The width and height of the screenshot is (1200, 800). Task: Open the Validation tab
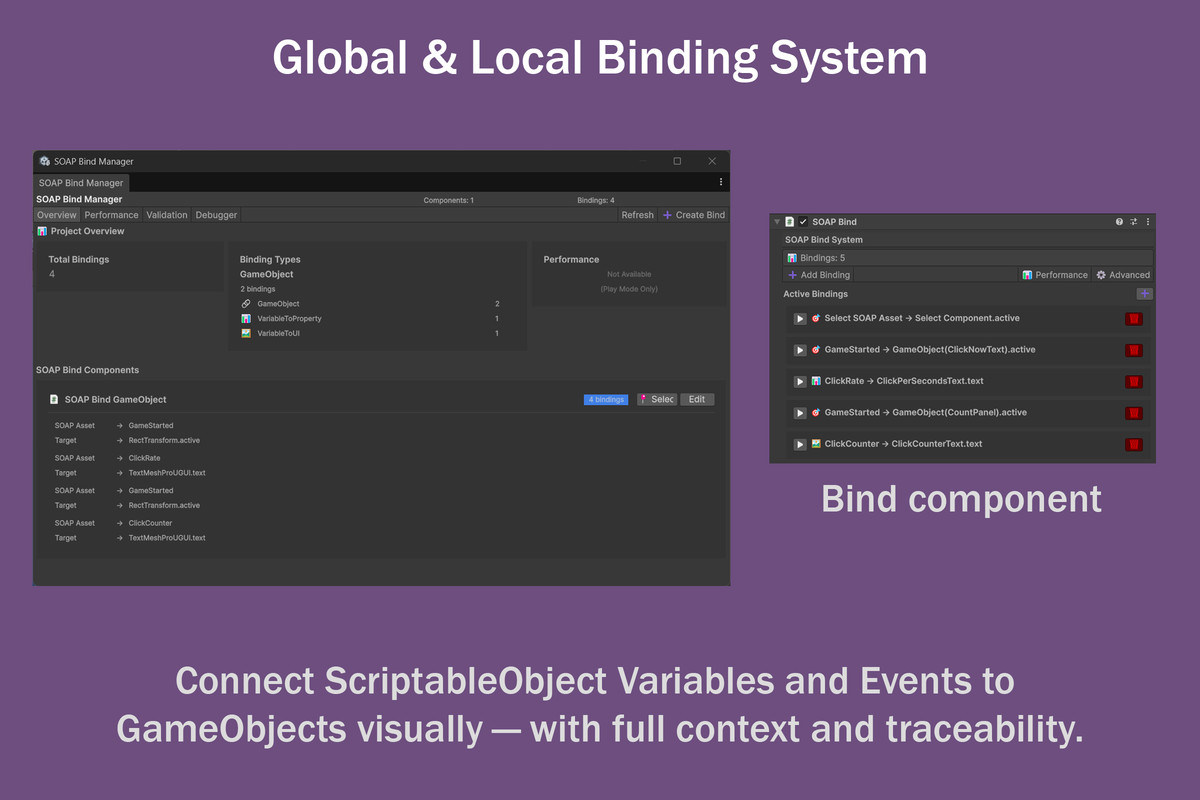166,215
